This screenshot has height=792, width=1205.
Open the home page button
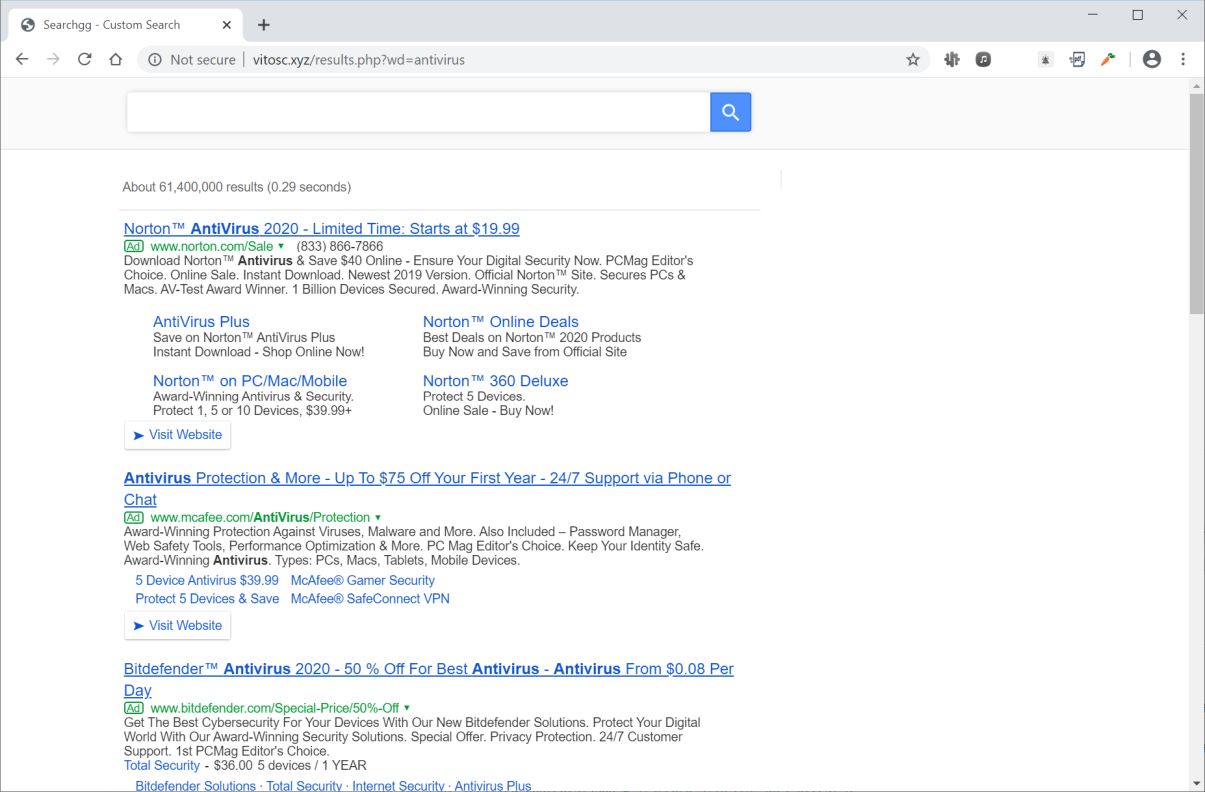(116, 60)
